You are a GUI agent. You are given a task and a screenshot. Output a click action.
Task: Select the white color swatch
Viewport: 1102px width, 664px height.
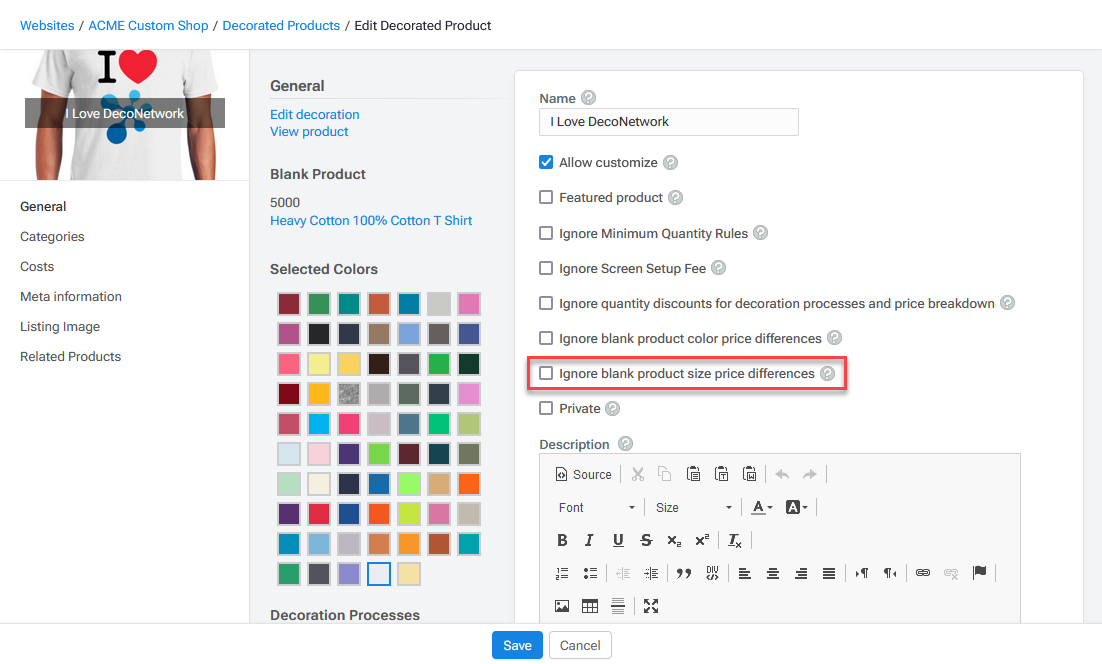click(379, 574)
